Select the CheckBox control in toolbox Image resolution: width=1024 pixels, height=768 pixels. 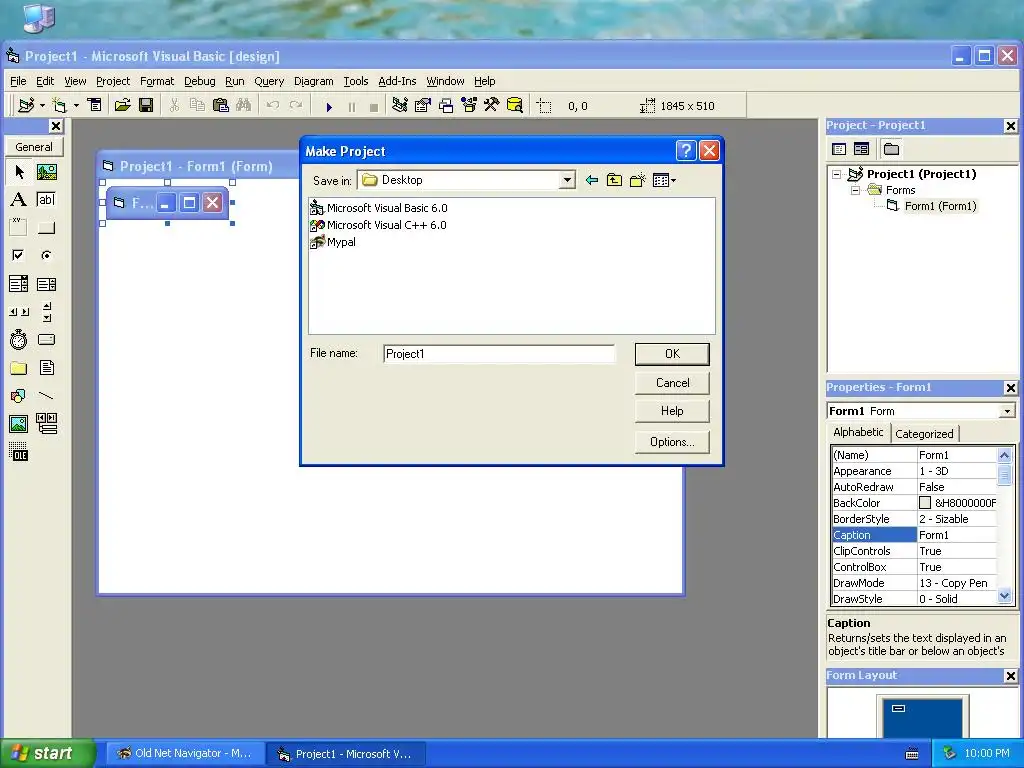pyautogui.click(x=19, y=255)
